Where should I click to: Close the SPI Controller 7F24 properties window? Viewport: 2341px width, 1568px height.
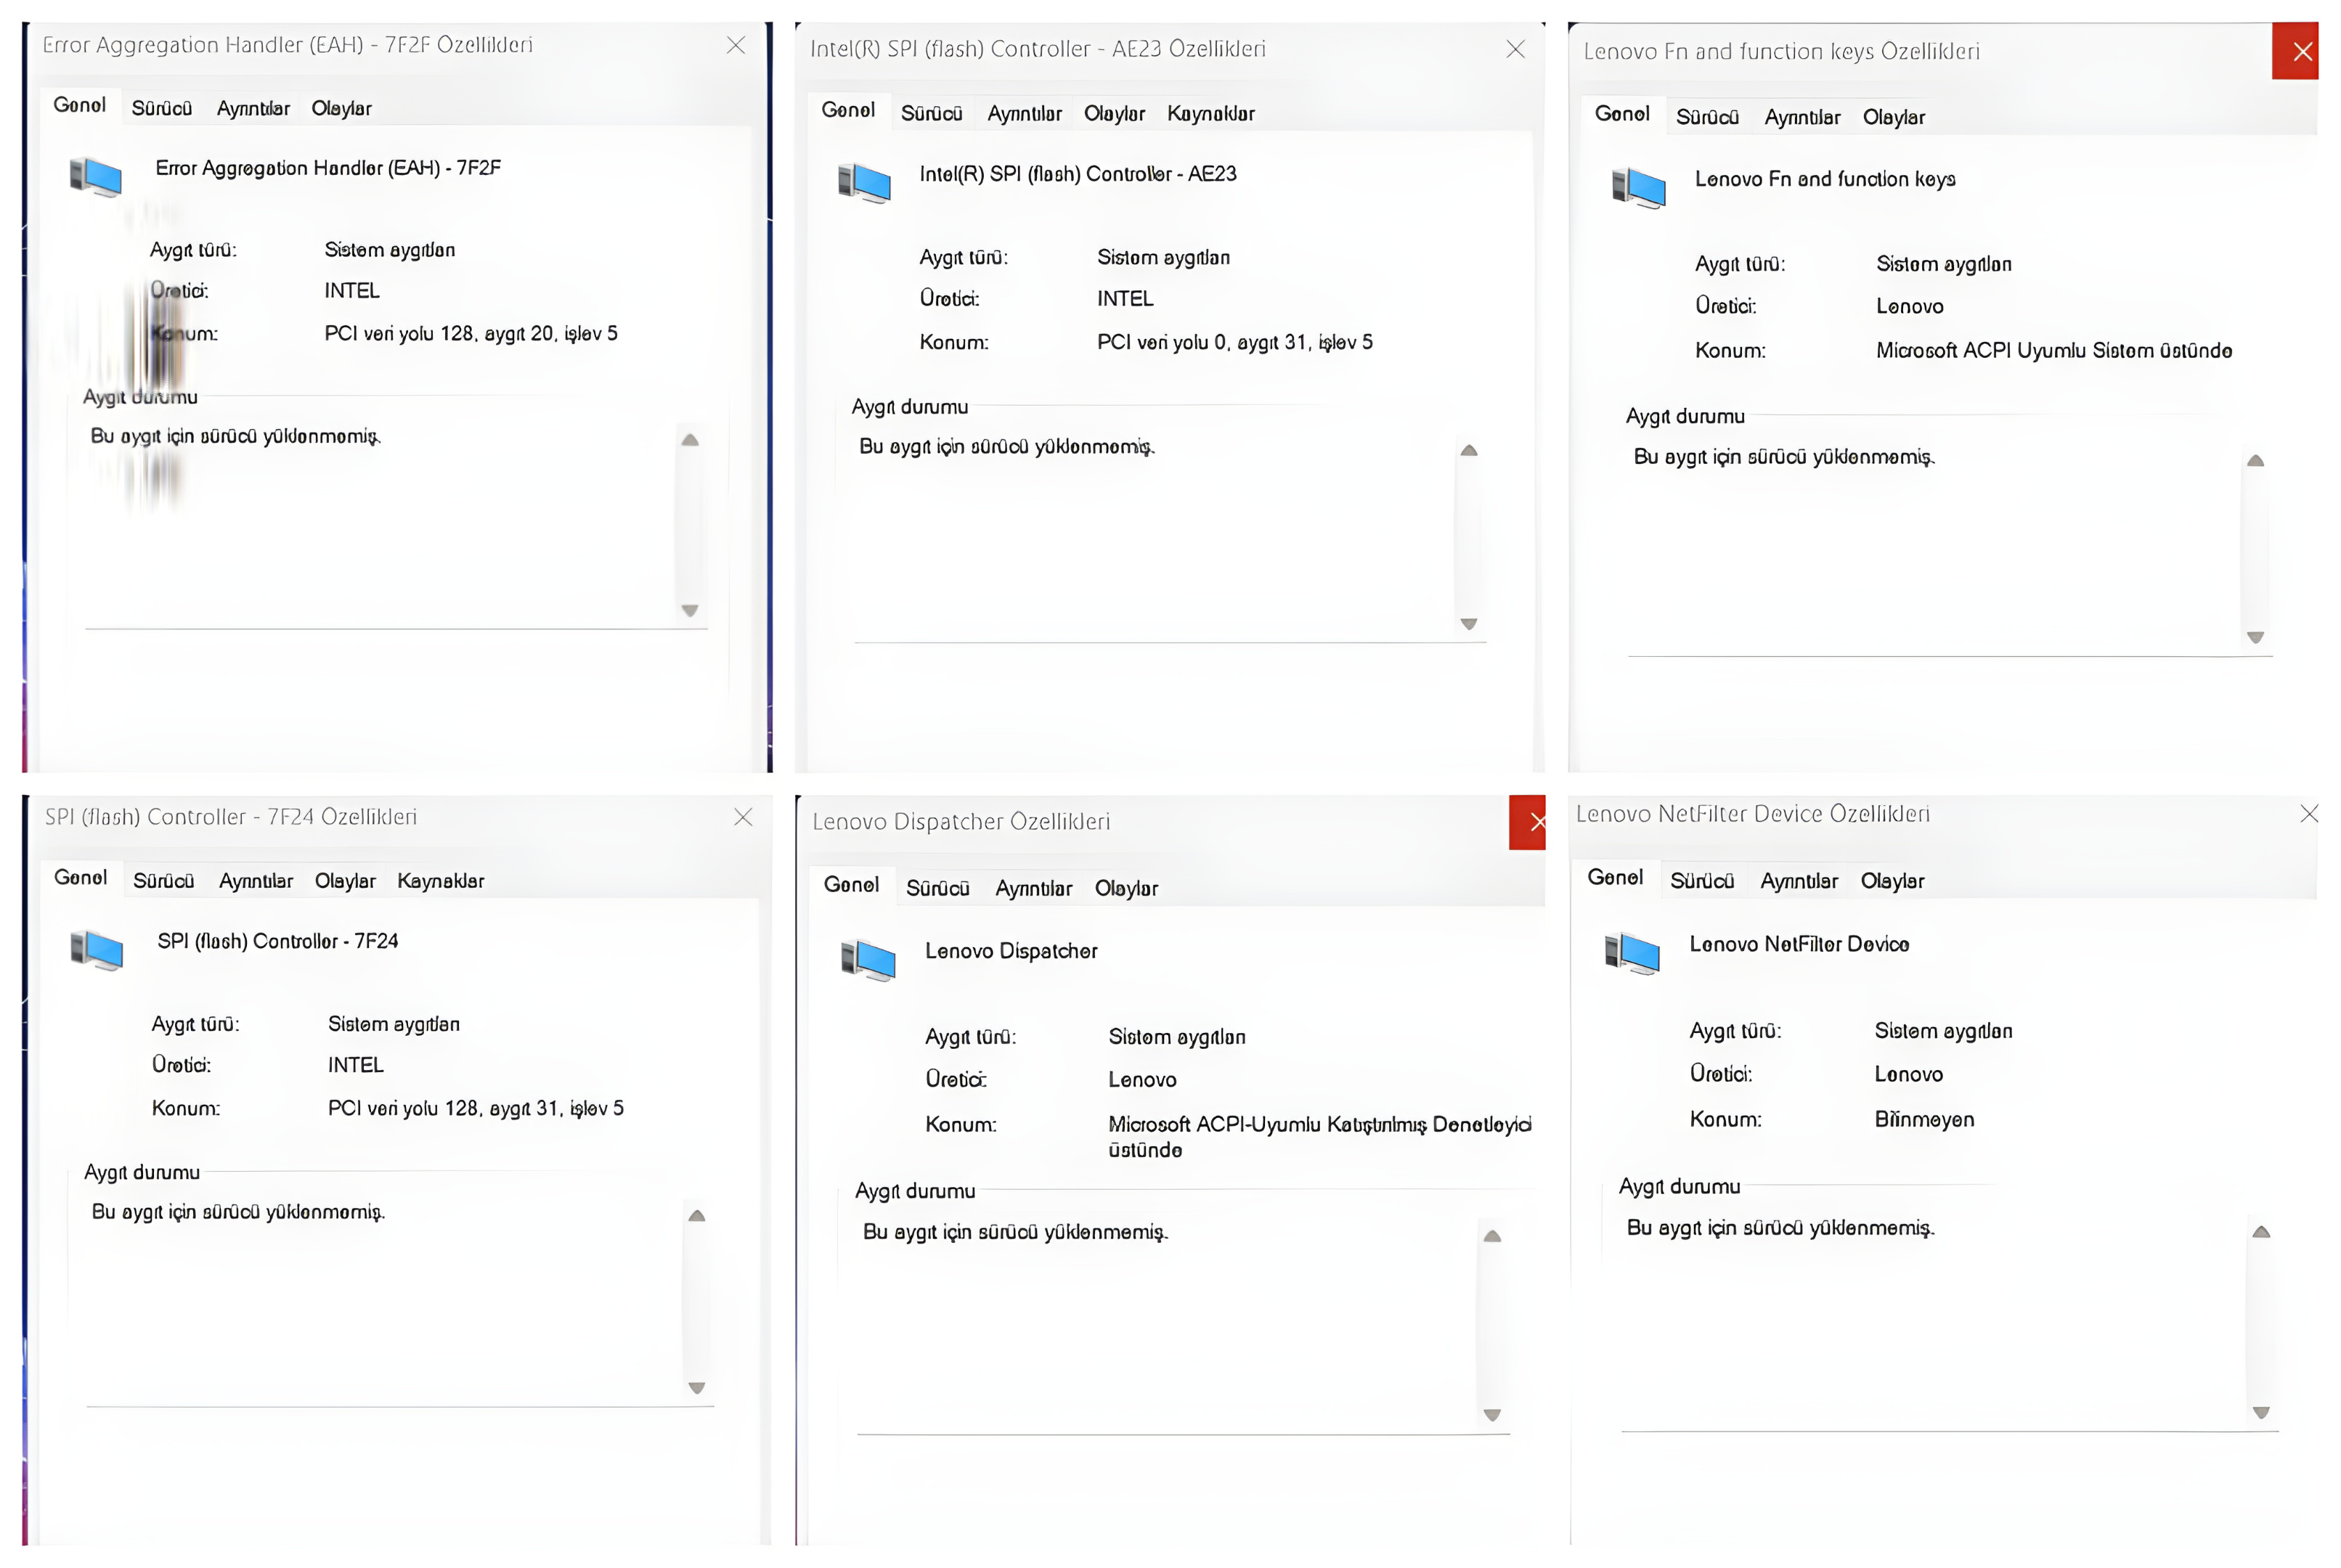coord(743,817)
